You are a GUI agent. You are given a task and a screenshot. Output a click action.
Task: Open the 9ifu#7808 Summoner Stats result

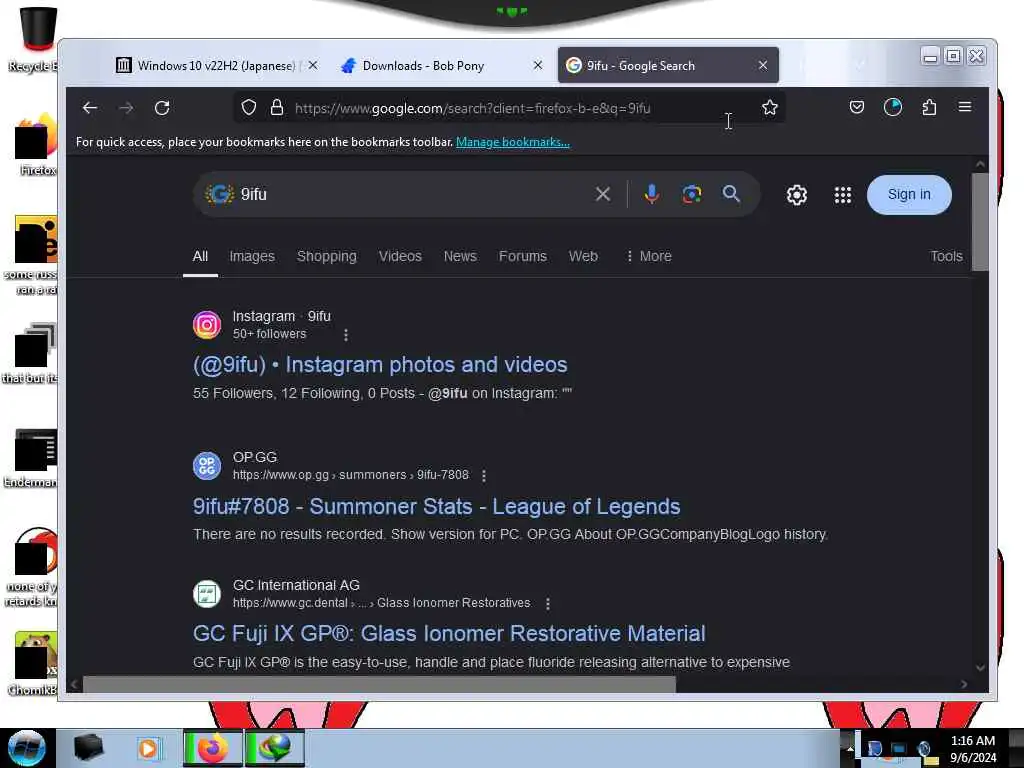(x=436, y=506)
